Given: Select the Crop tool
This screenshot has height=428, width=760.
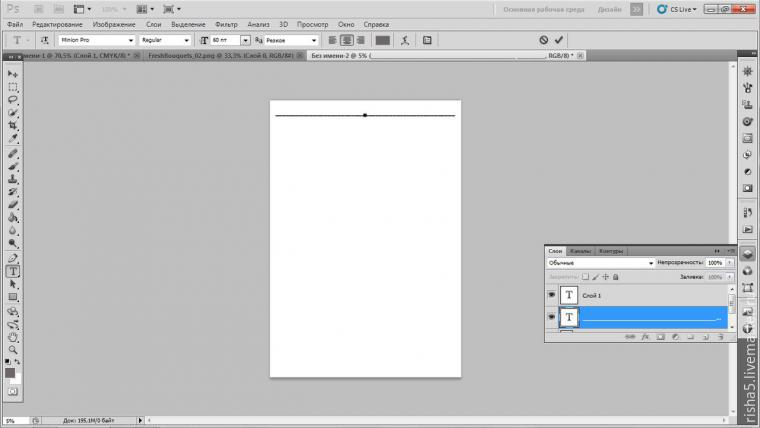Looking at the screenshot, I should [x=13, y=125].
